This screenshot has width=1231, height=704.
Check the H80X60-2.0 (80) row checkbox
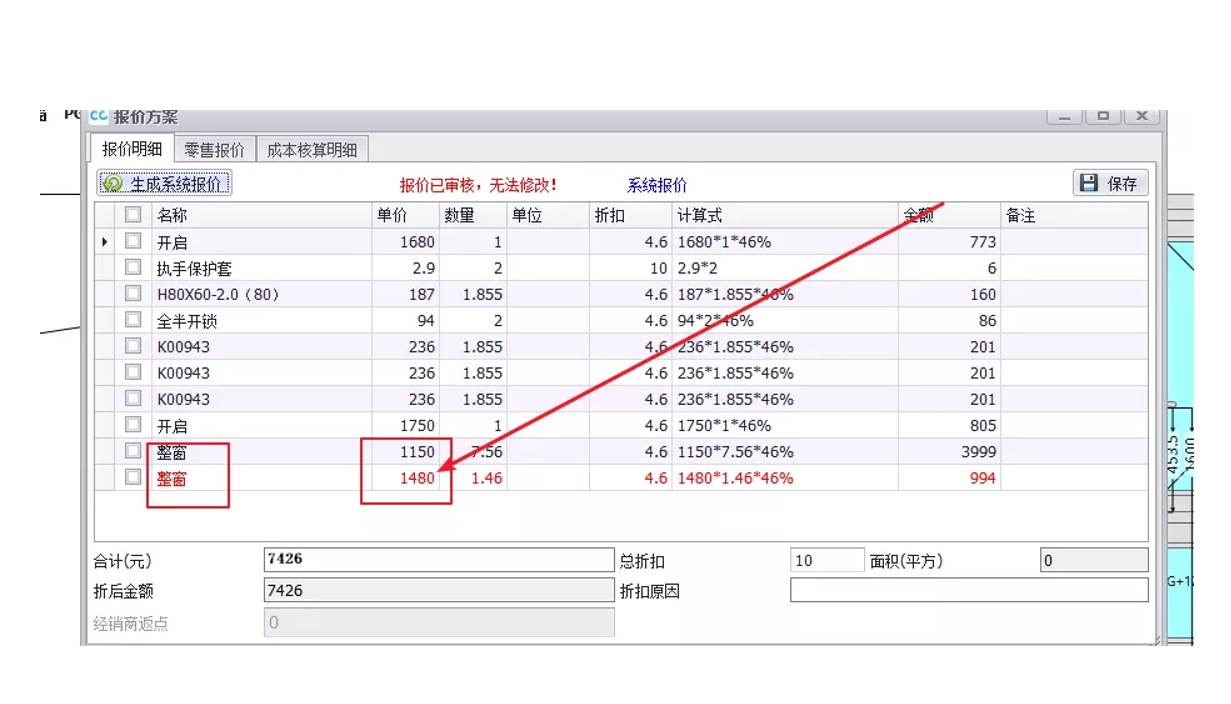[x=133, y=294]
